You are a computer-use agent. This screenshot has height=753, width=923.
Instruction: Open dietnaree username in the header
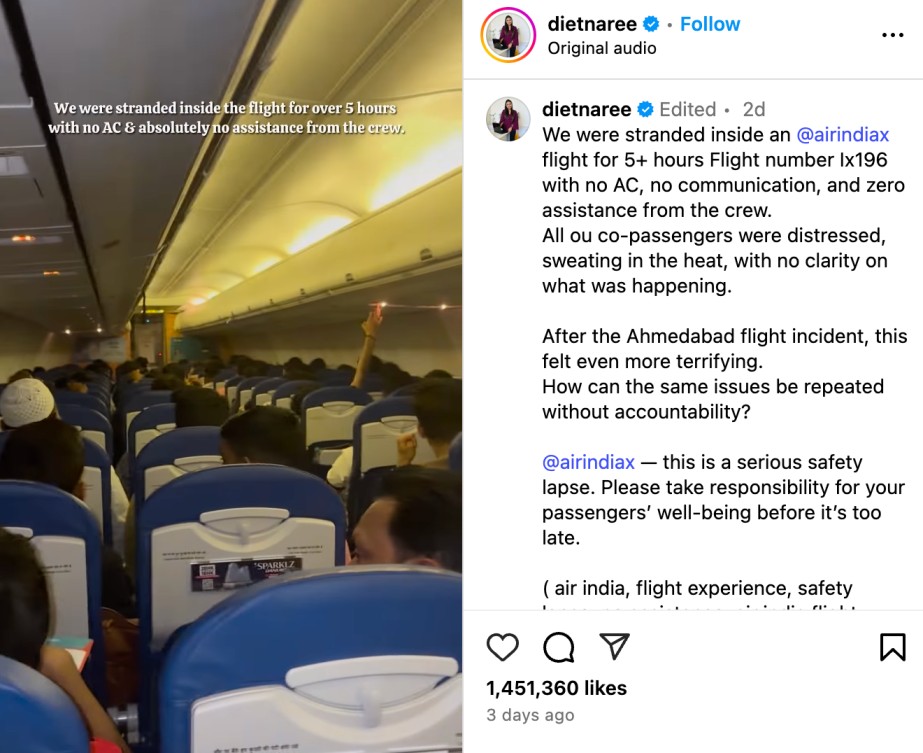[592, 24]
